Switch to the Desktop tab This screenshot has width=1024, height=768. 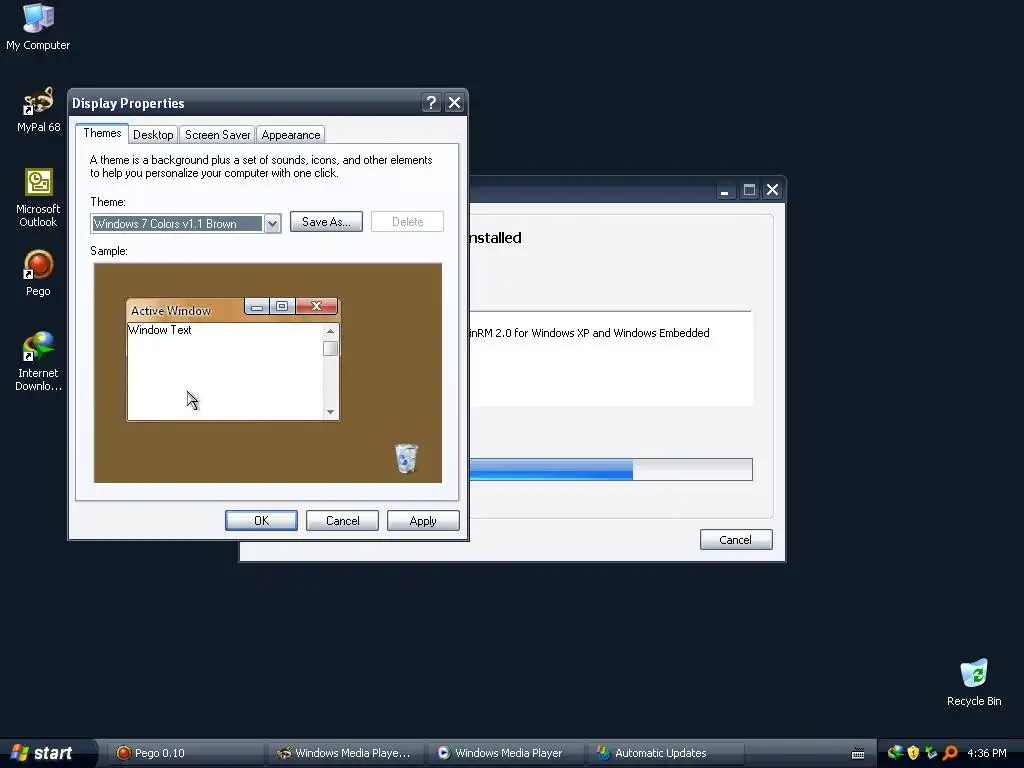pos(153,135)
